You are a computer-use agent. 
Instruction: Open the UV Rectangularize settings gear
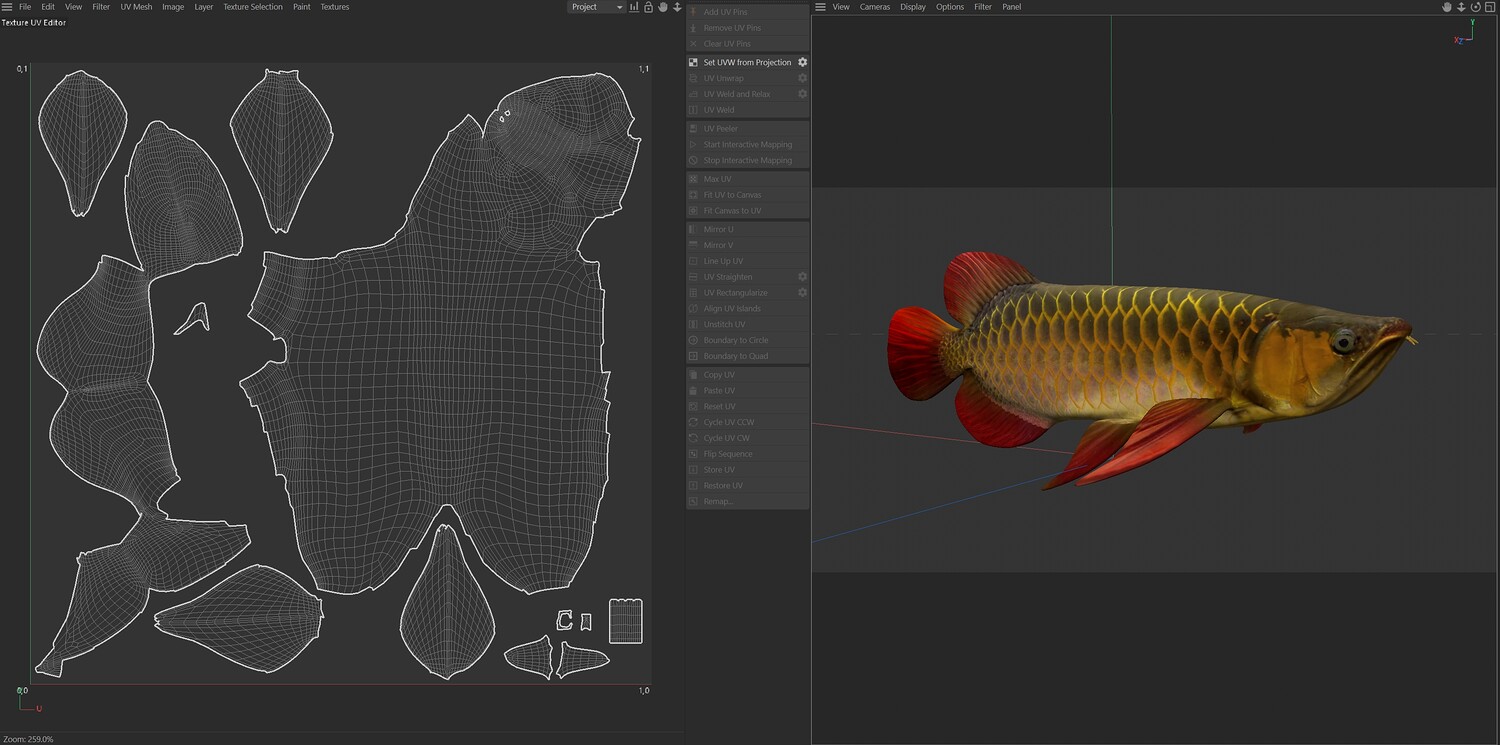(802, 293)
